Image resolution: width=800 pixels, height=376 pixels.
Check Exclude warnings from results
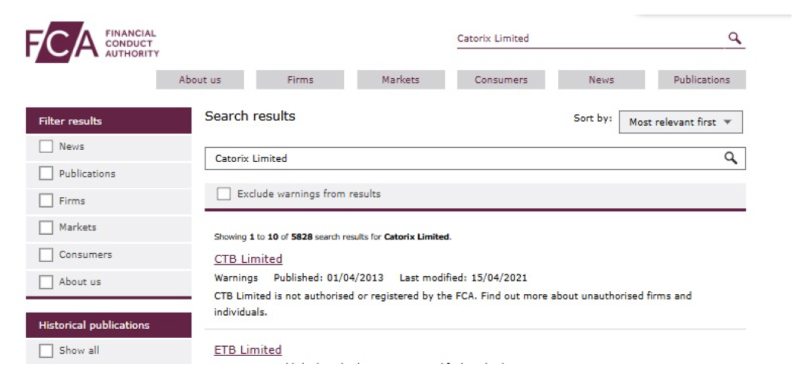pos(223,194)
